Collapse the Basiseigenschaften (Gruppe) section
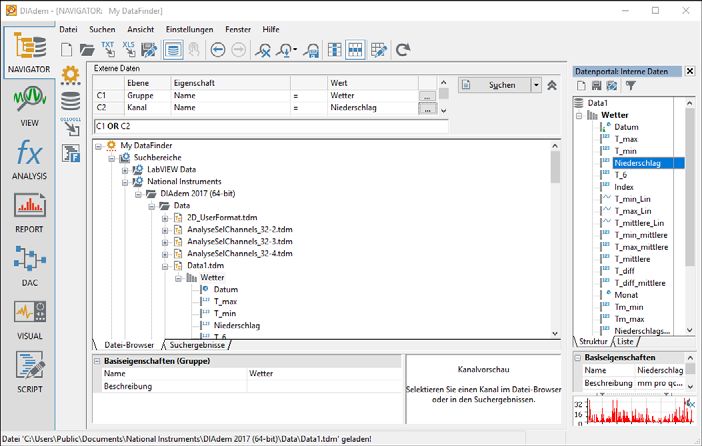702x446 pixels. point(97,361)
